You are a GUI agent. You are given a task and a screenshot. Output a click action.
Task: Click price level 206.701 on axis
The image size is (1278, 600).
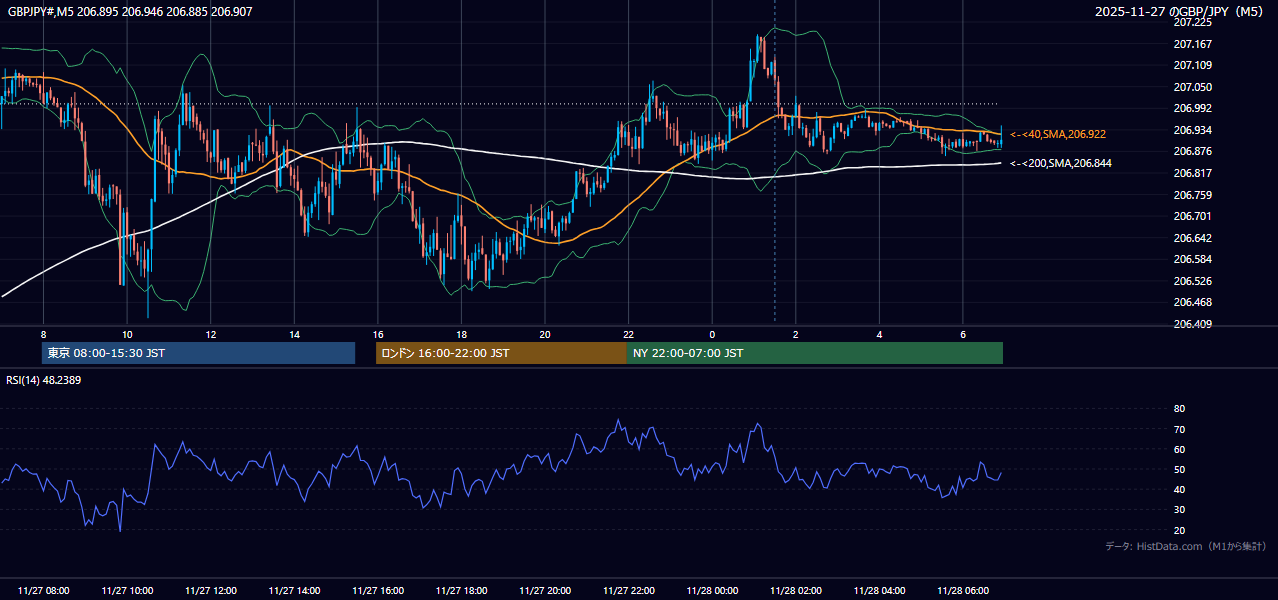1192,216
